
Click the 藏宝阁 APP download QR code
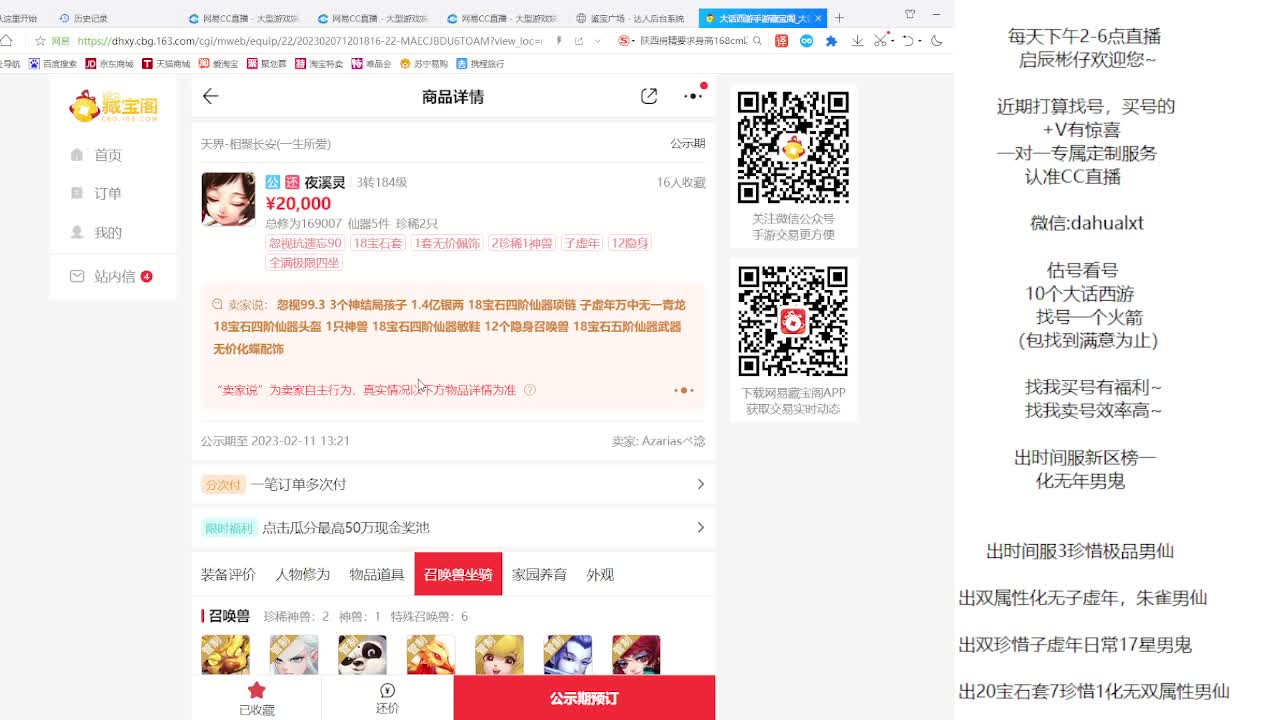coord(793,321)
